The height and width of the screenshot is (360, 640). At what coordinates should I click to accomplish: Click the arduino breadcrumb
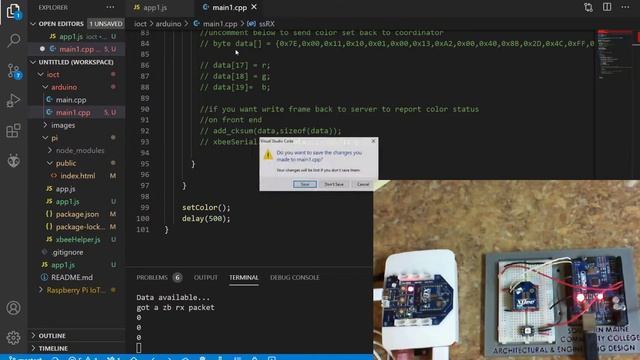point(168,24)
